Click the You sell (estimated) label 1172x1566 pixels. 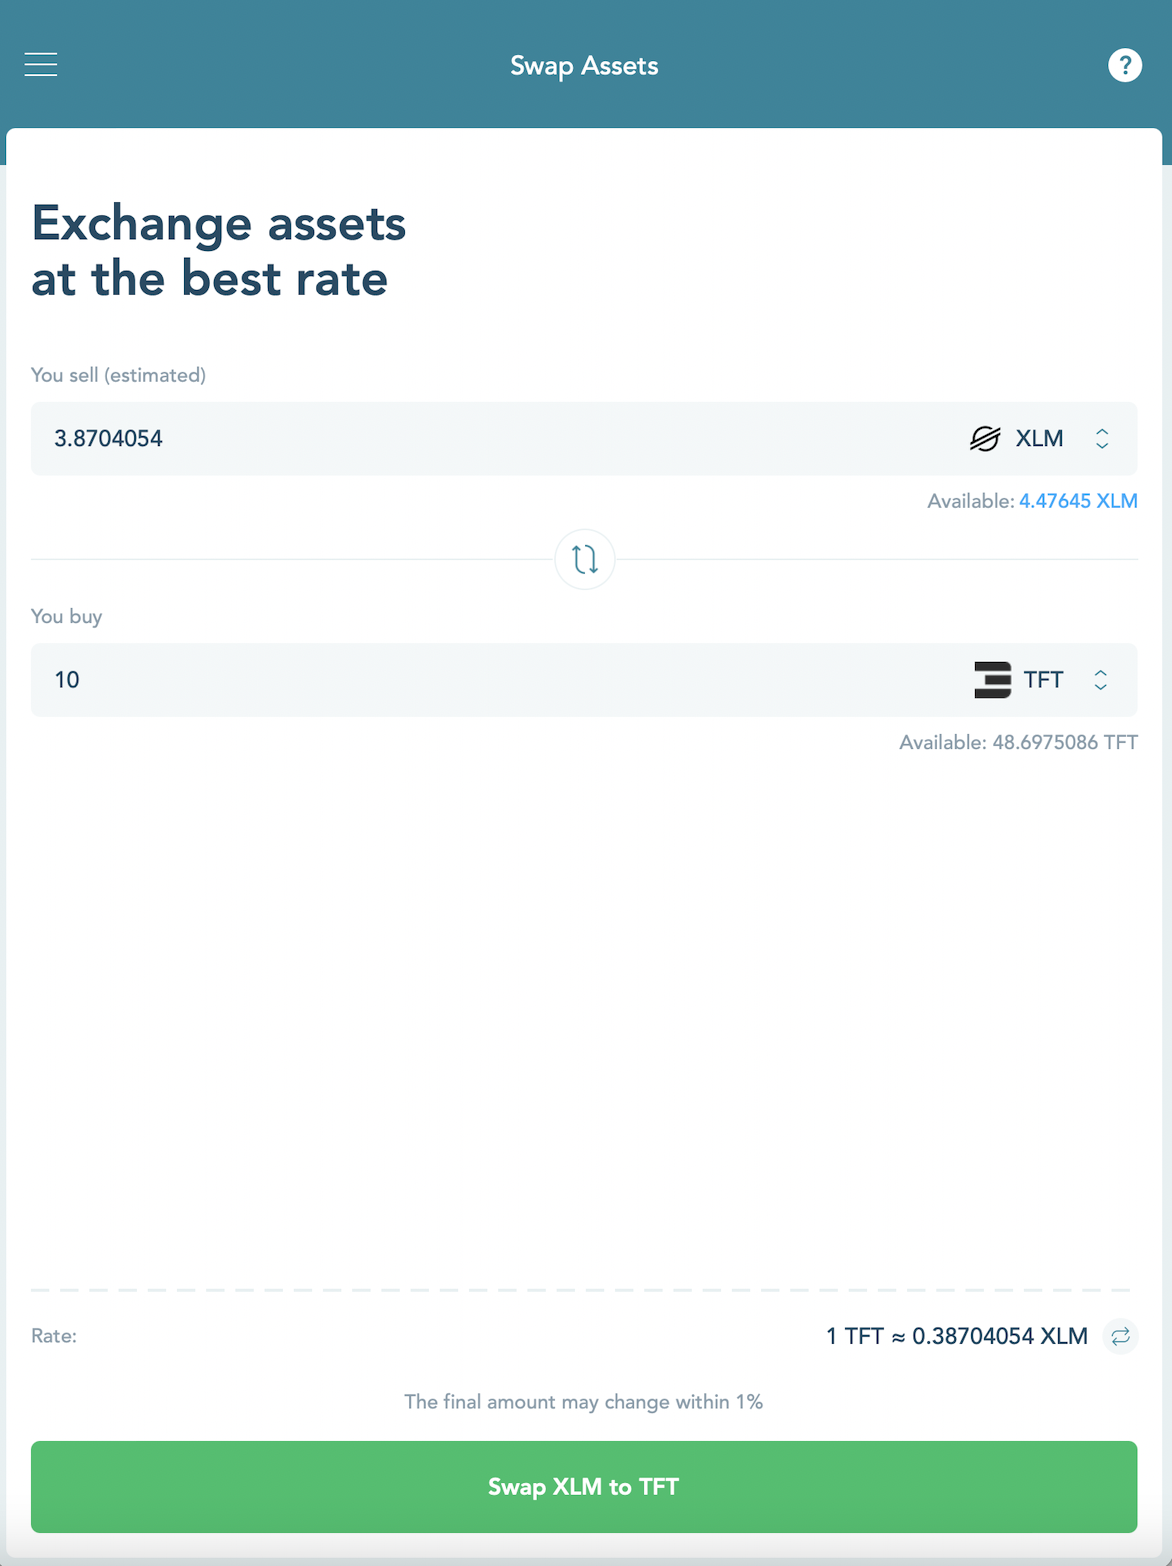[x=118, y=375]
